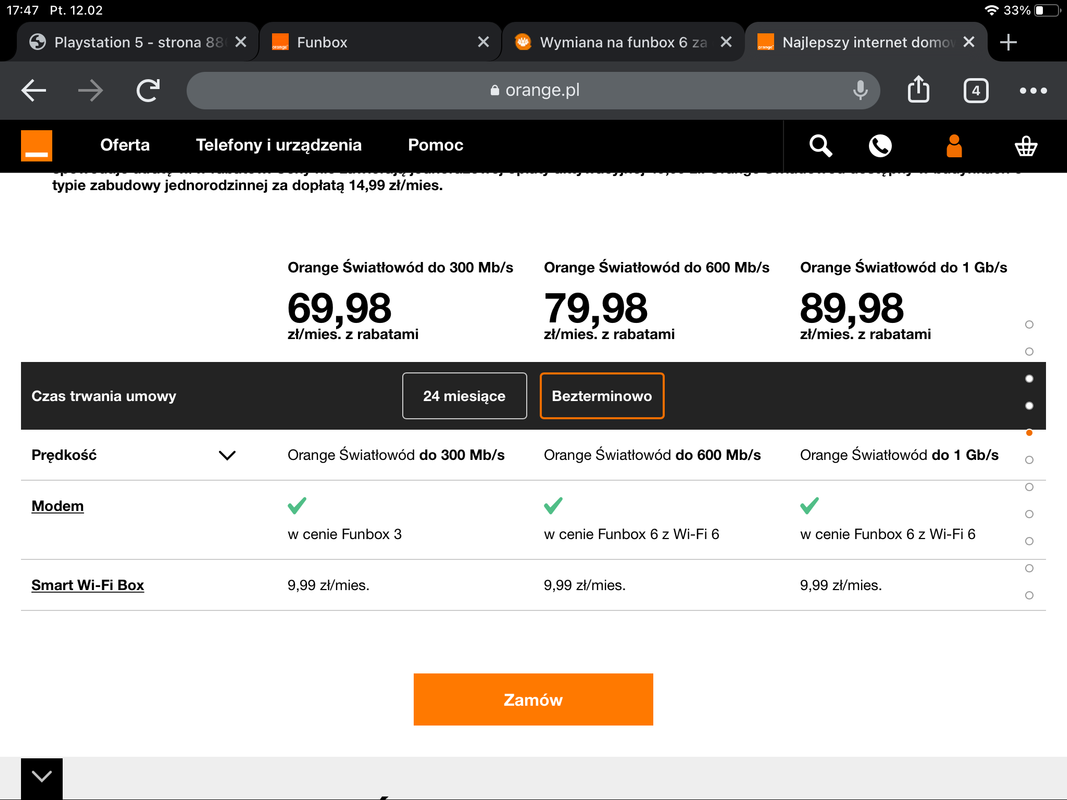Open the Modem info link
1067x800 pixels.
tap(58, 506)
